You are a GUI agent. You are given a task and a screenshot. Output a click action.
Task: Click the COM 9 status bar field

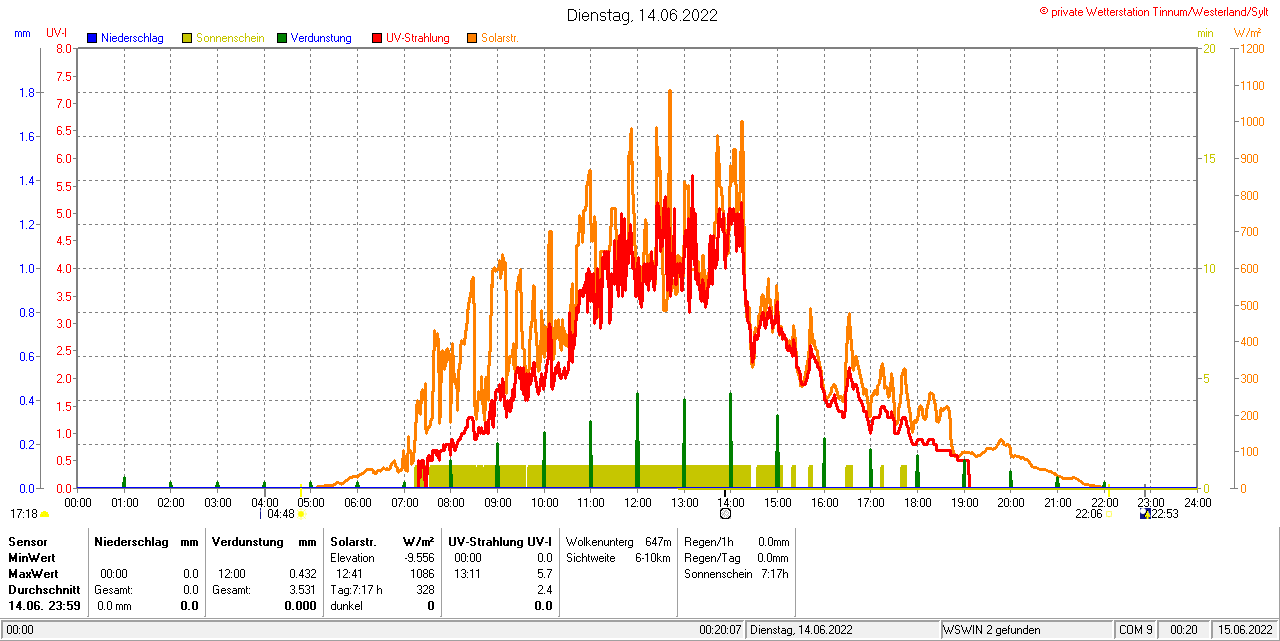coord(1136,630)
